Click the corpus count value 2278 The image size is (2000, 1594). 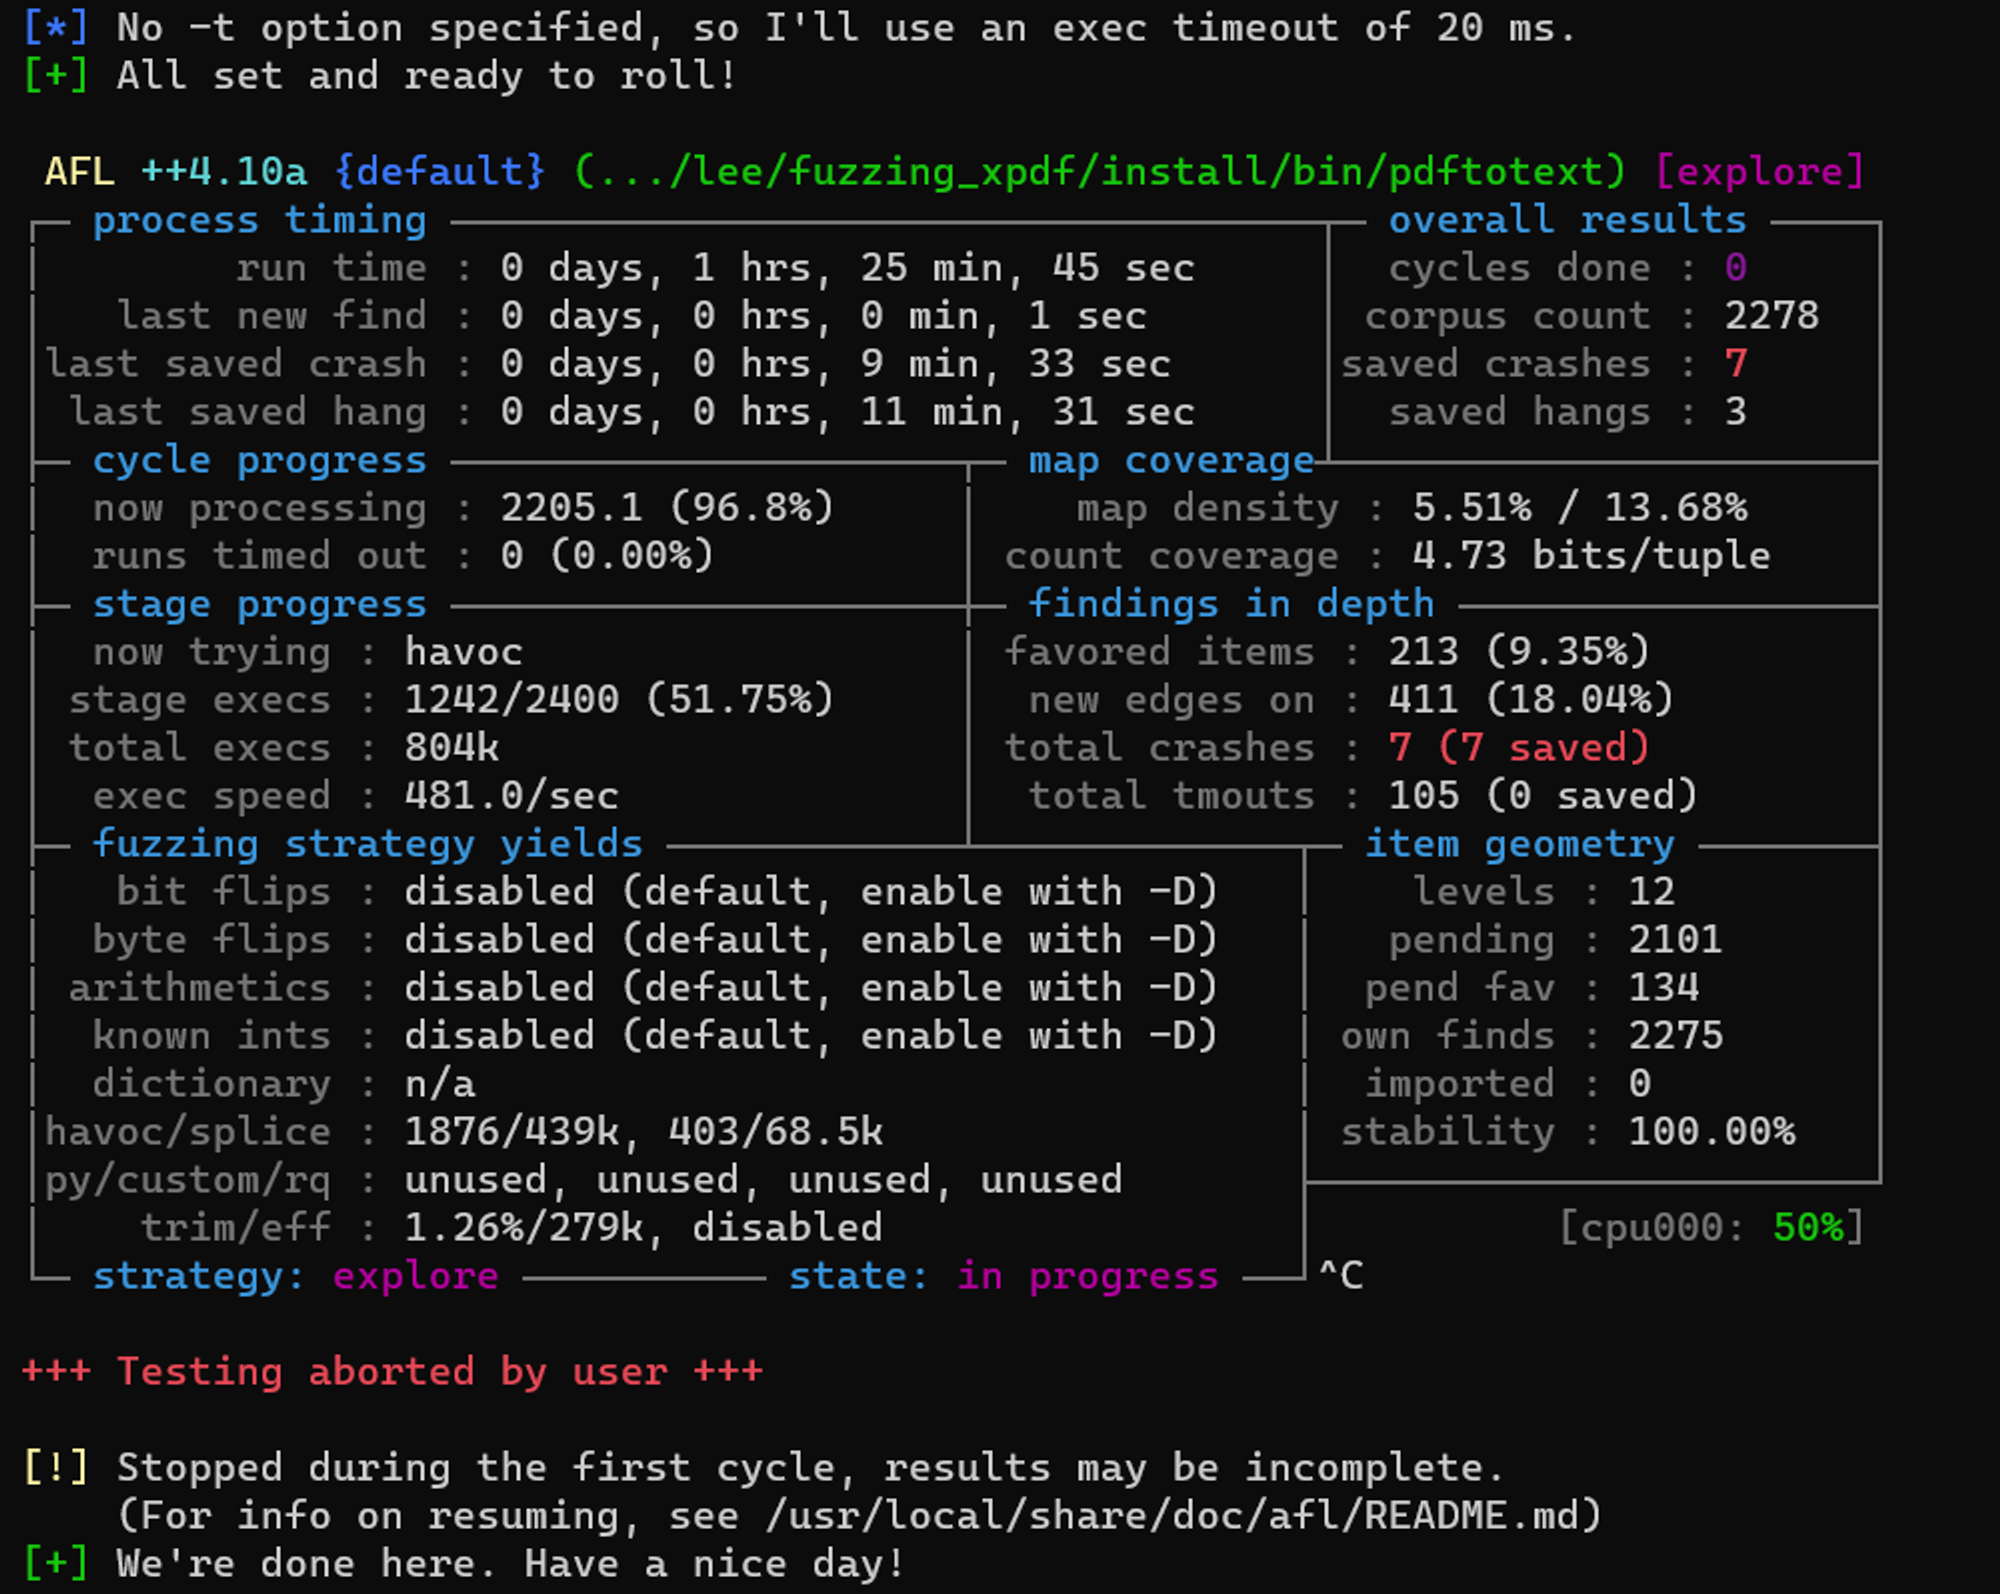[x=1771, y=316]
